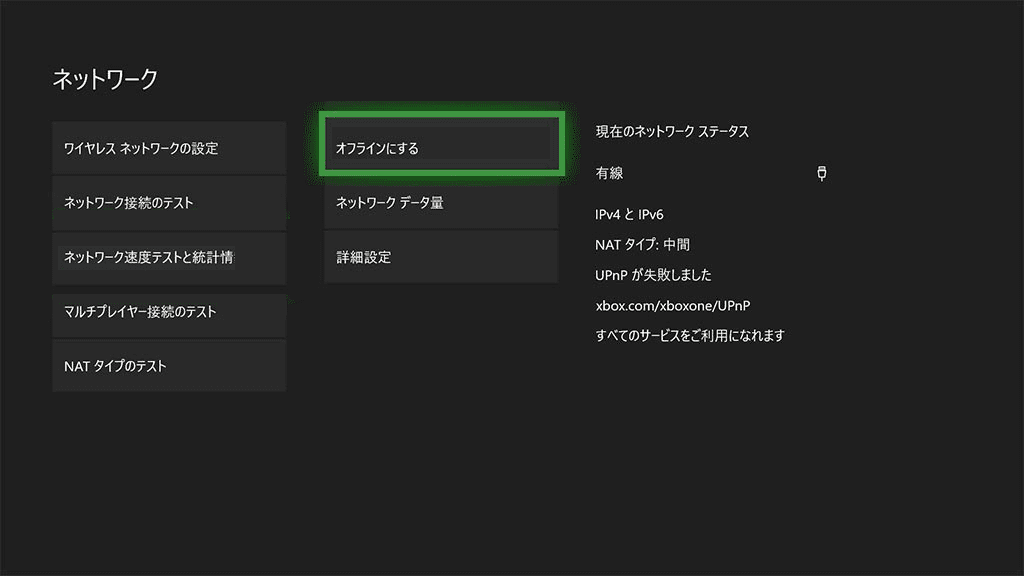Choose オフラインにする button

[x=441, y=144]
